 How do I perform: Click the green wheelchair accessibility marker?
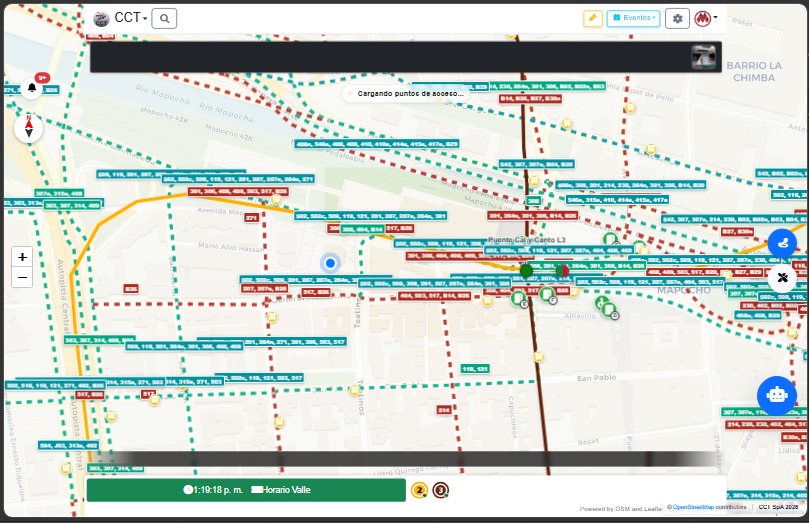click(x=601, y=302)
